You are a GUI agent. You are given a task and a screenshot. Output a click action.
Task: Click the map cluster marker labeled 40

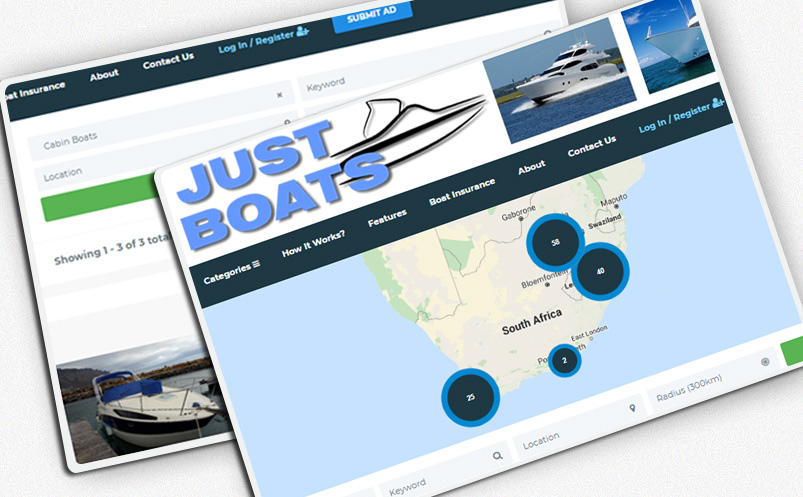click(600, 271)
